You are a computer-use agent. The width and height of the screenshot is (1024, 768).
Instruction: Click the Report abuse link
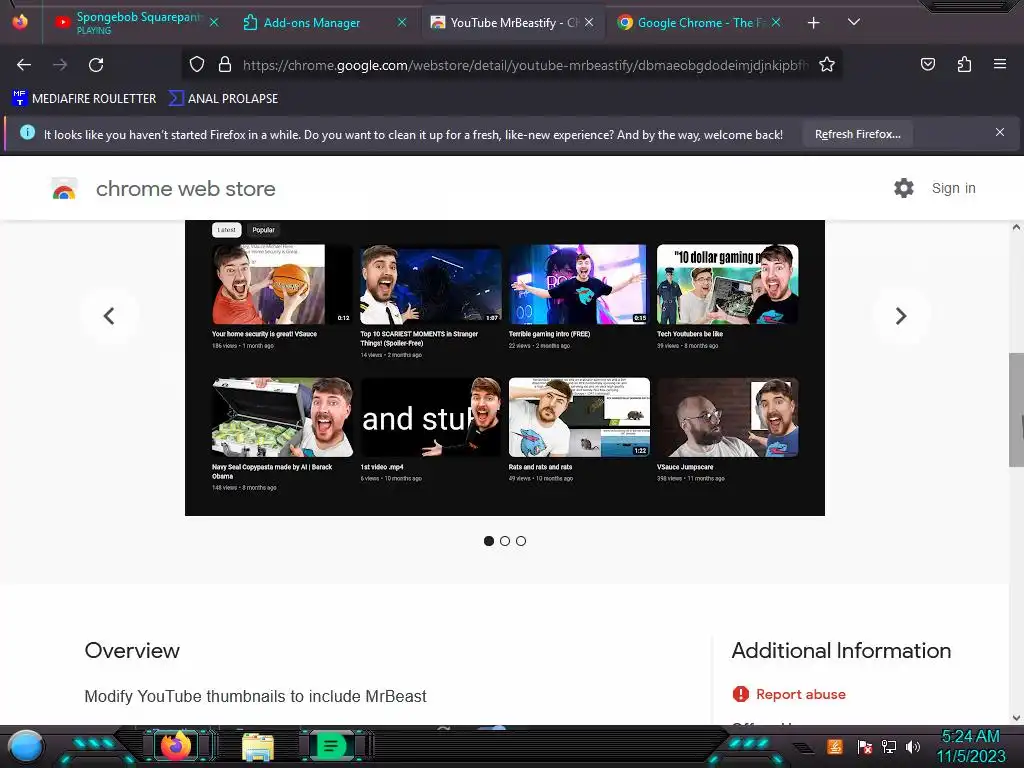coord(801,694)
